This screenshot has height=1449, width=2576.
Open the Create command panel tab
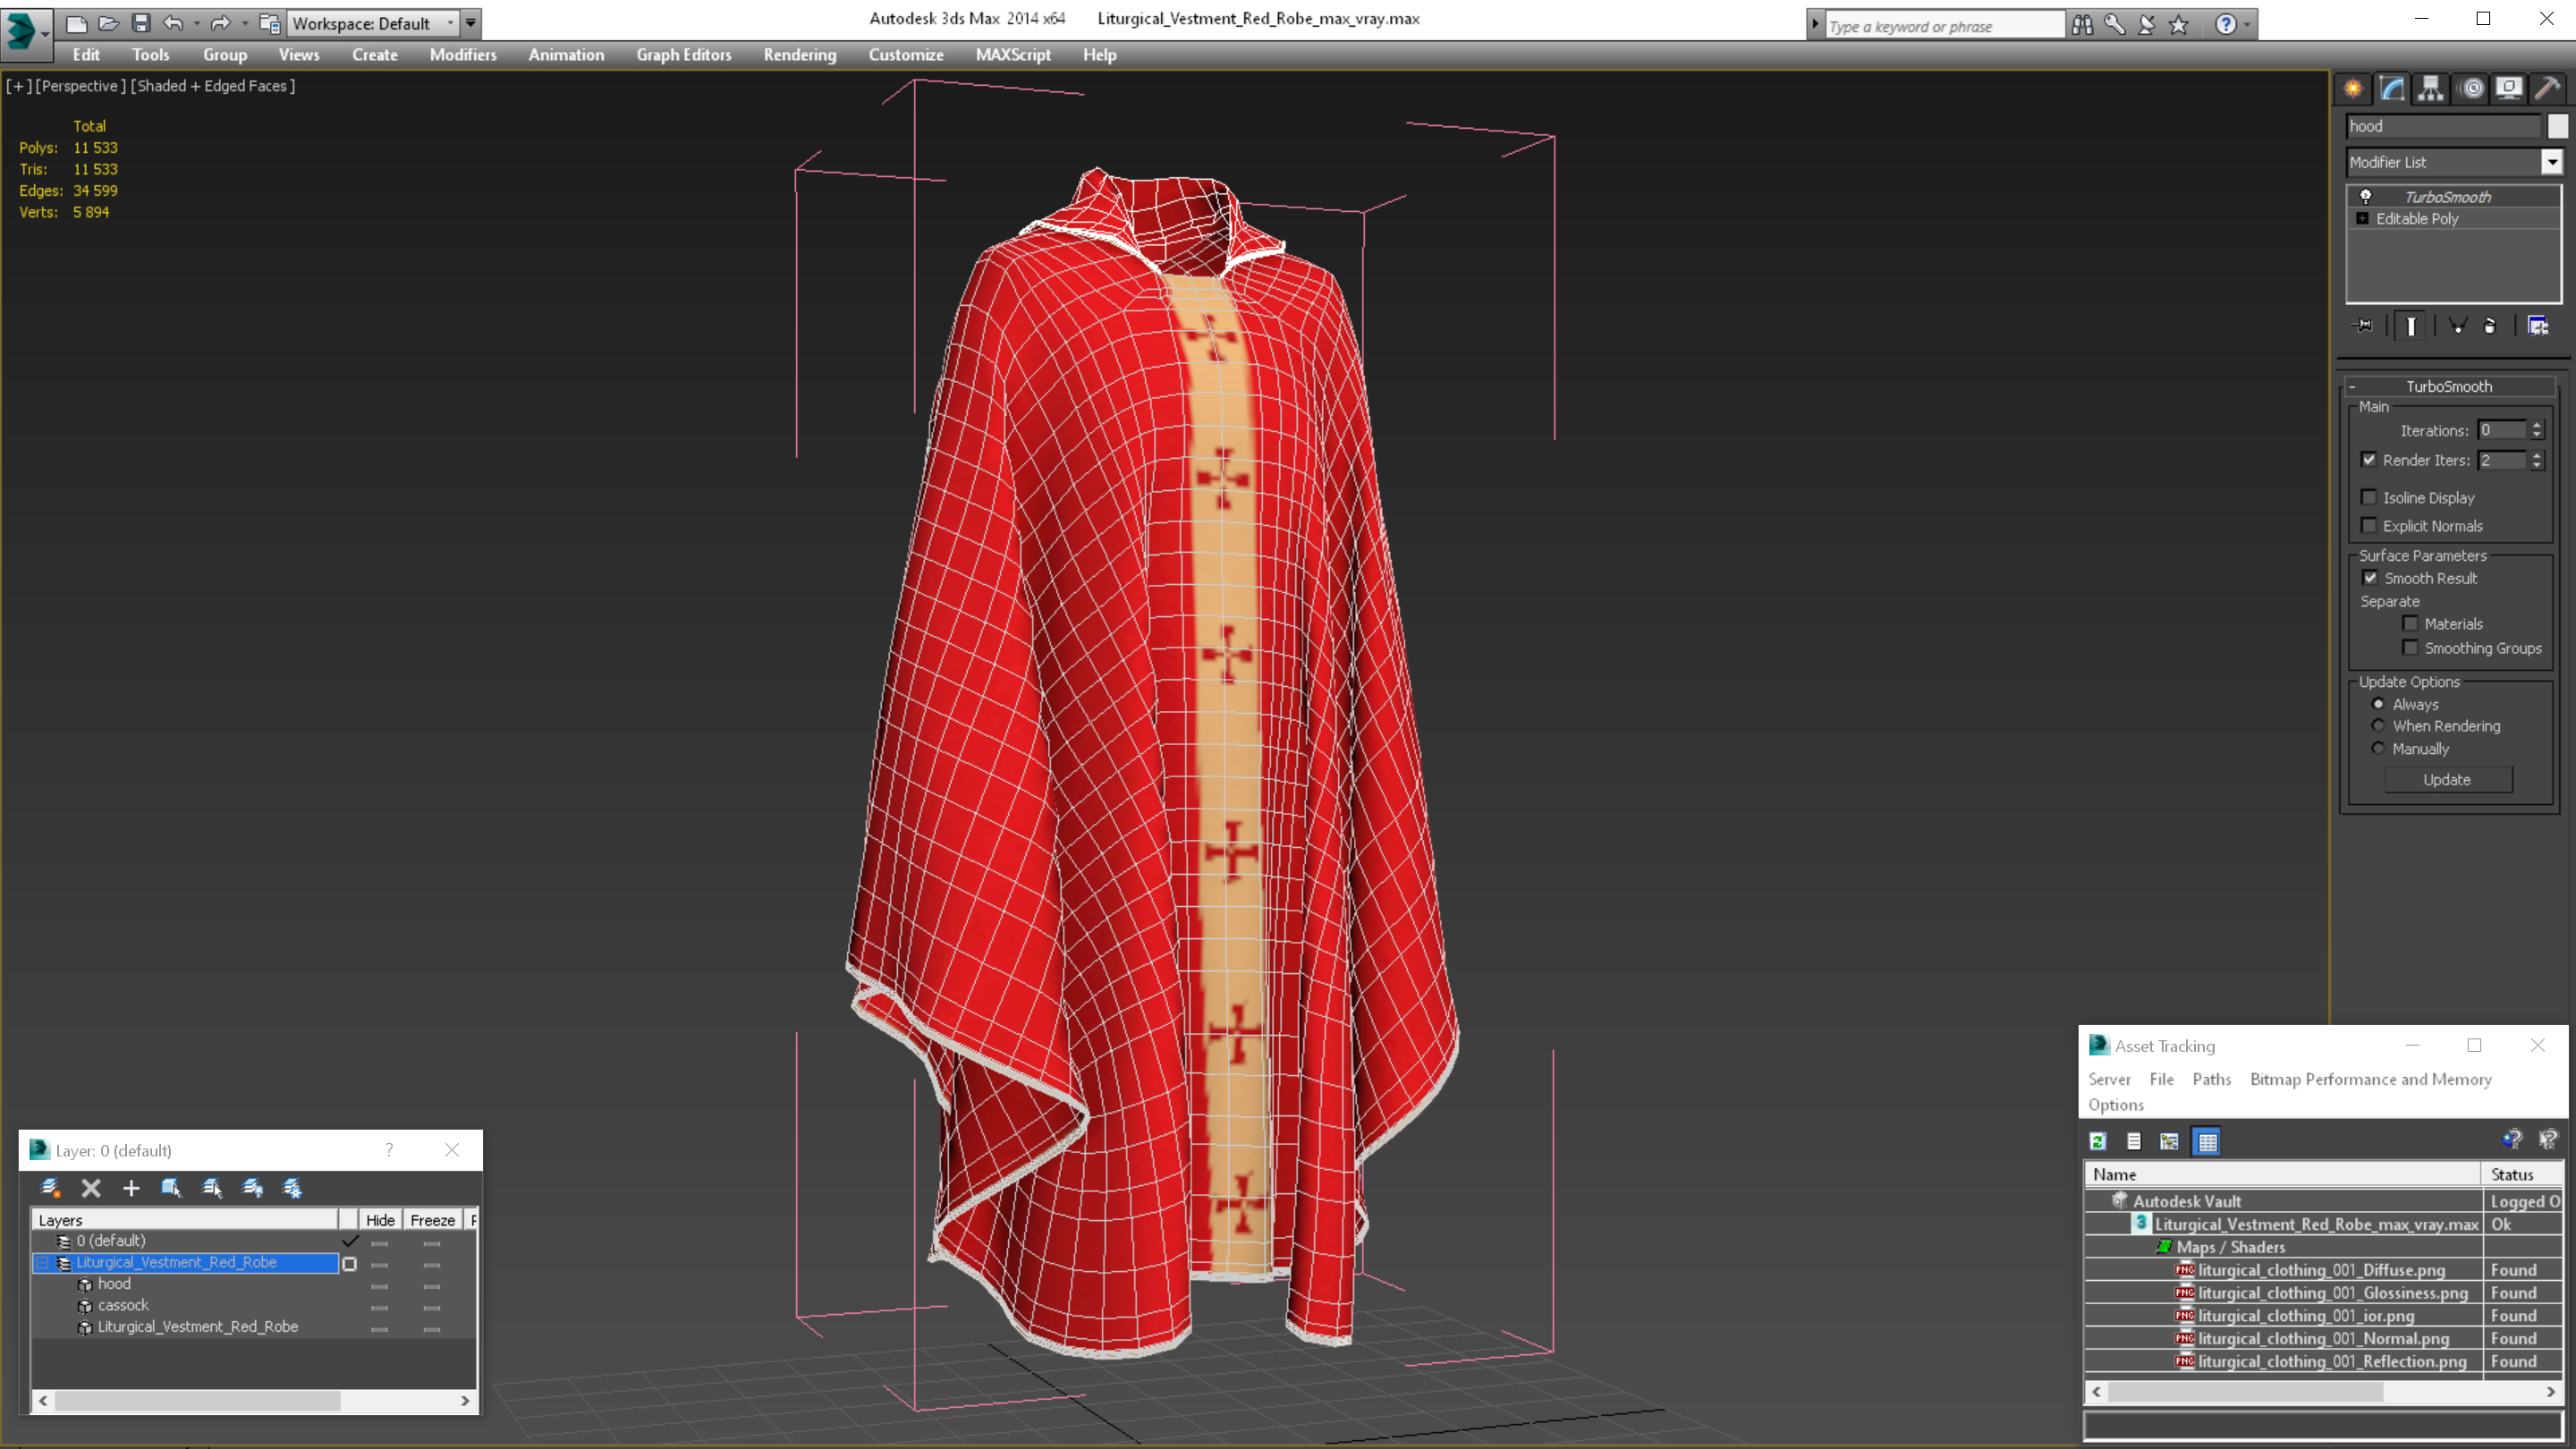tap(2353, 88)
